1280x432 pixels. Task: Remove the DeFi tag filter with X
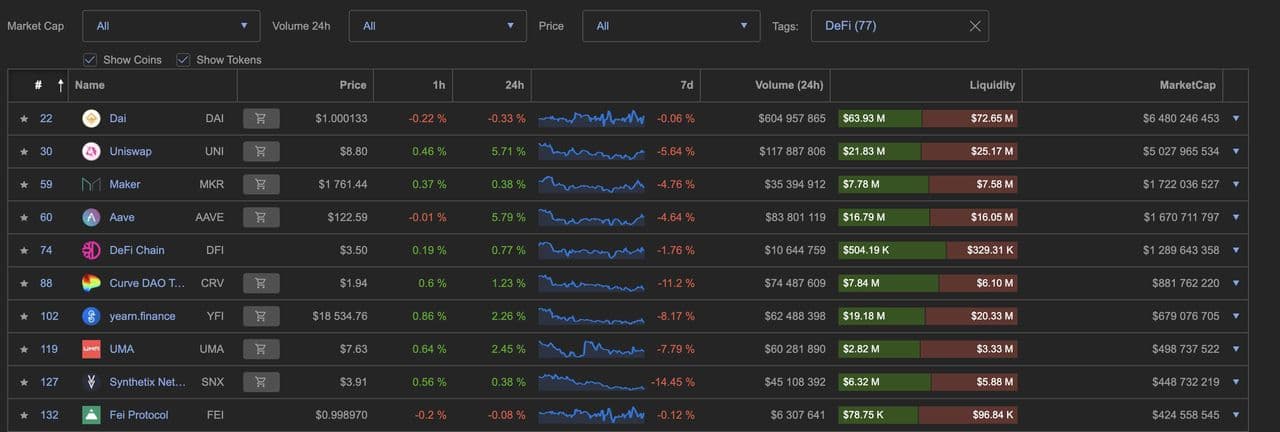(975, 26)
